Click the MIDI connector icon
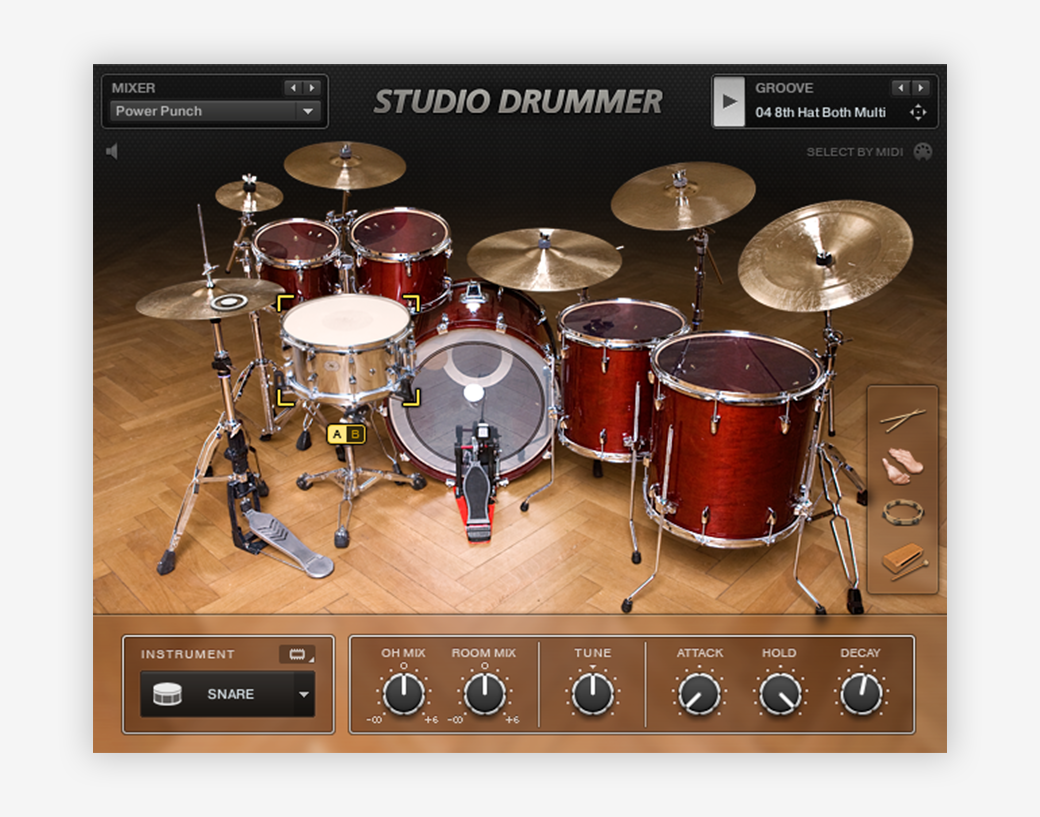Screen dimensions: 1040x817 click(923, 152)
